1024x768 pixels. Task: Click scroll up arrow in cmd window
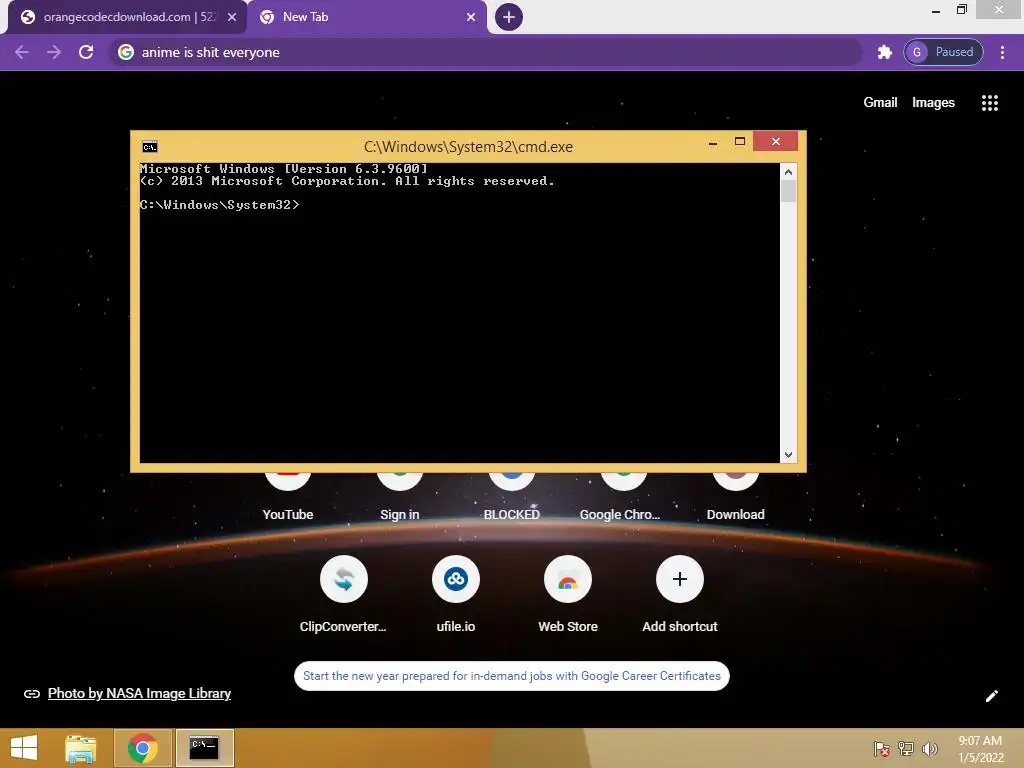coord(788,172)
